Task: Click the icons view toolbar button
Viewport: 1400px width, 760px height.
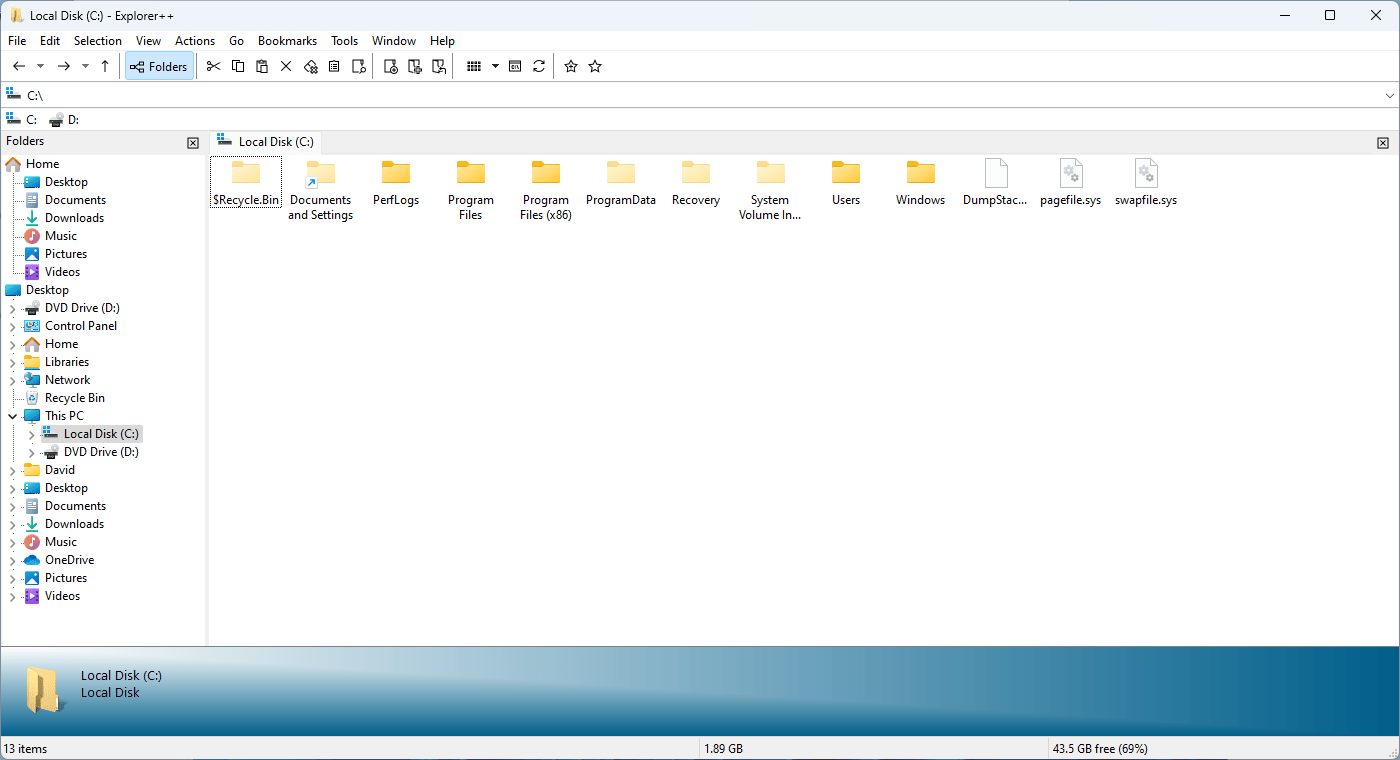Action: (x=472, y=66)
